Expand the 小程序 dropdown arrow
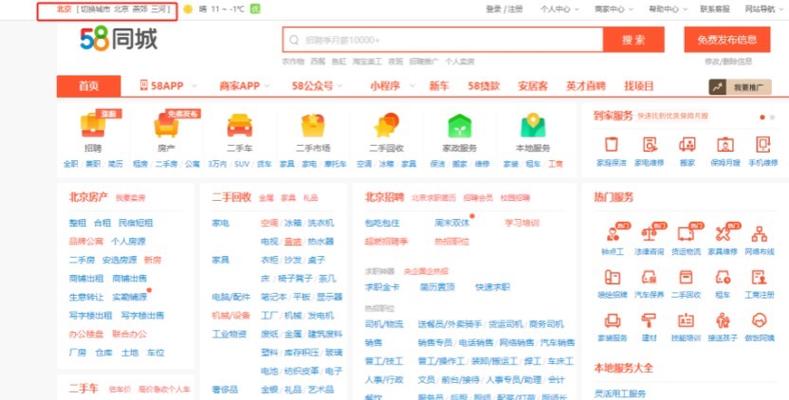Viewport: 789px width, 400px height. click(x=412, y=86)
